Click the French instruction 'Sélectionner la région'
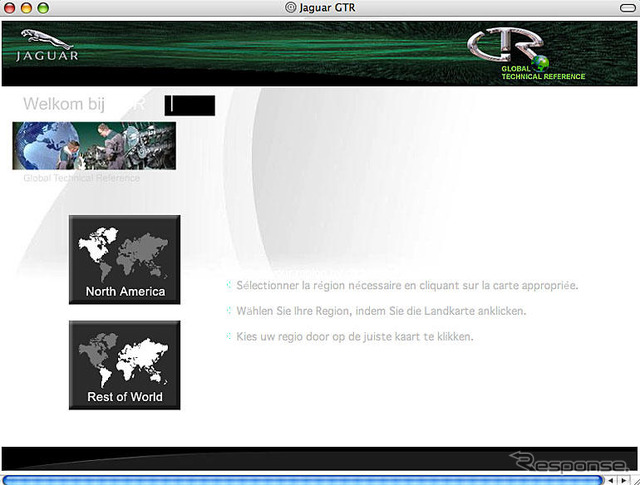The width and height of the screenshot is (640, 485). click(x=407, y=285)
